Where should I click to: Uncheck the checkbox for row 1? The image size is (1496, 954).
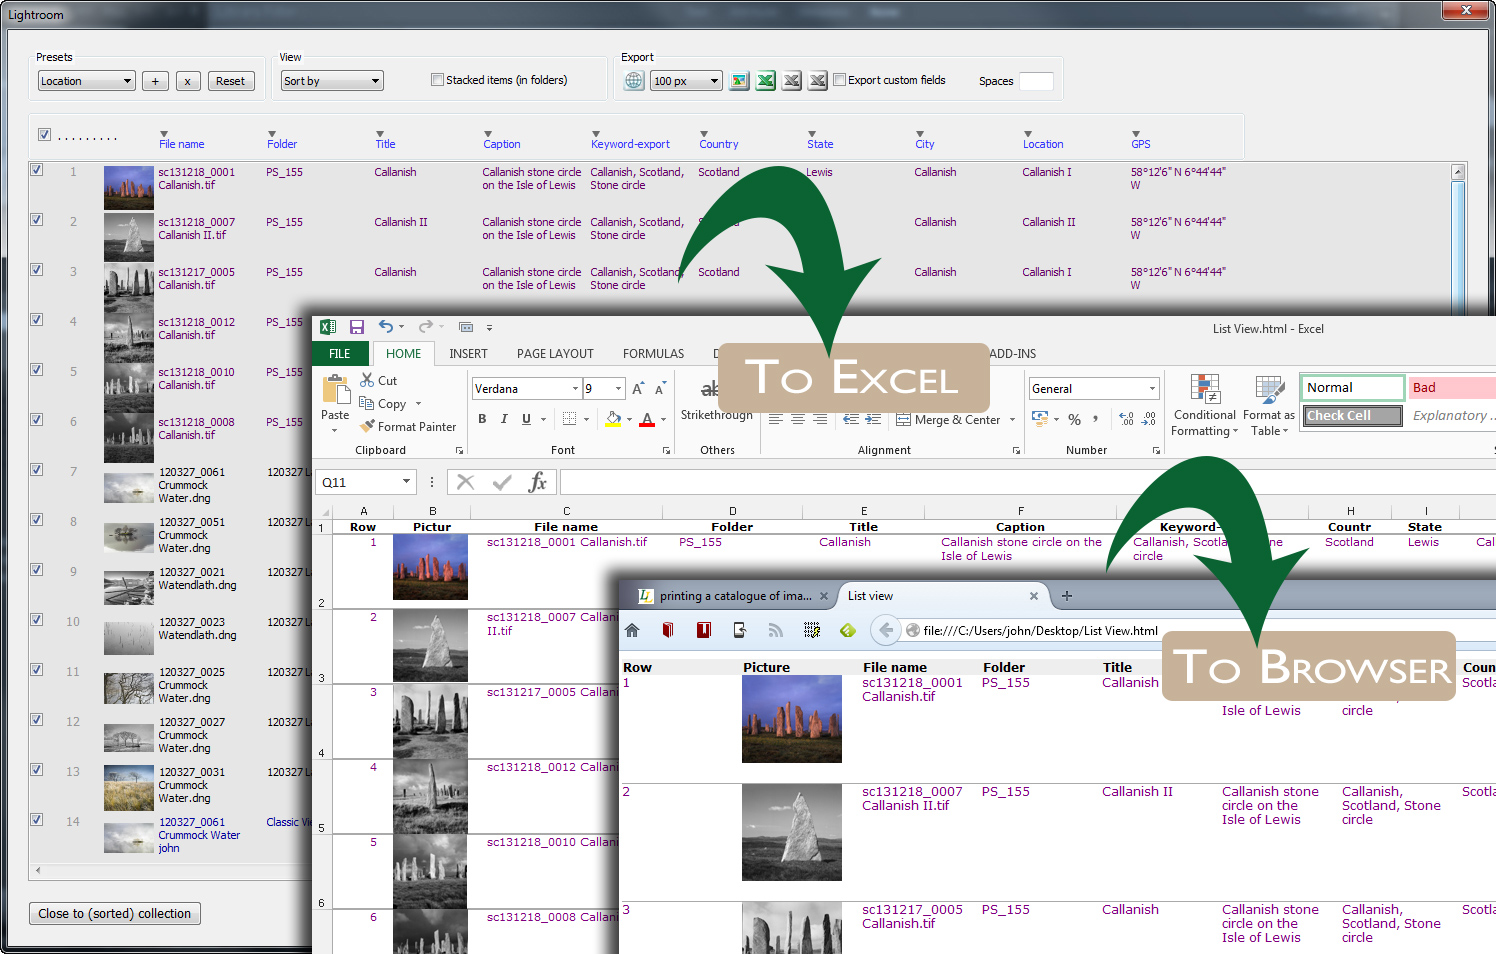[x=37, y=170]
